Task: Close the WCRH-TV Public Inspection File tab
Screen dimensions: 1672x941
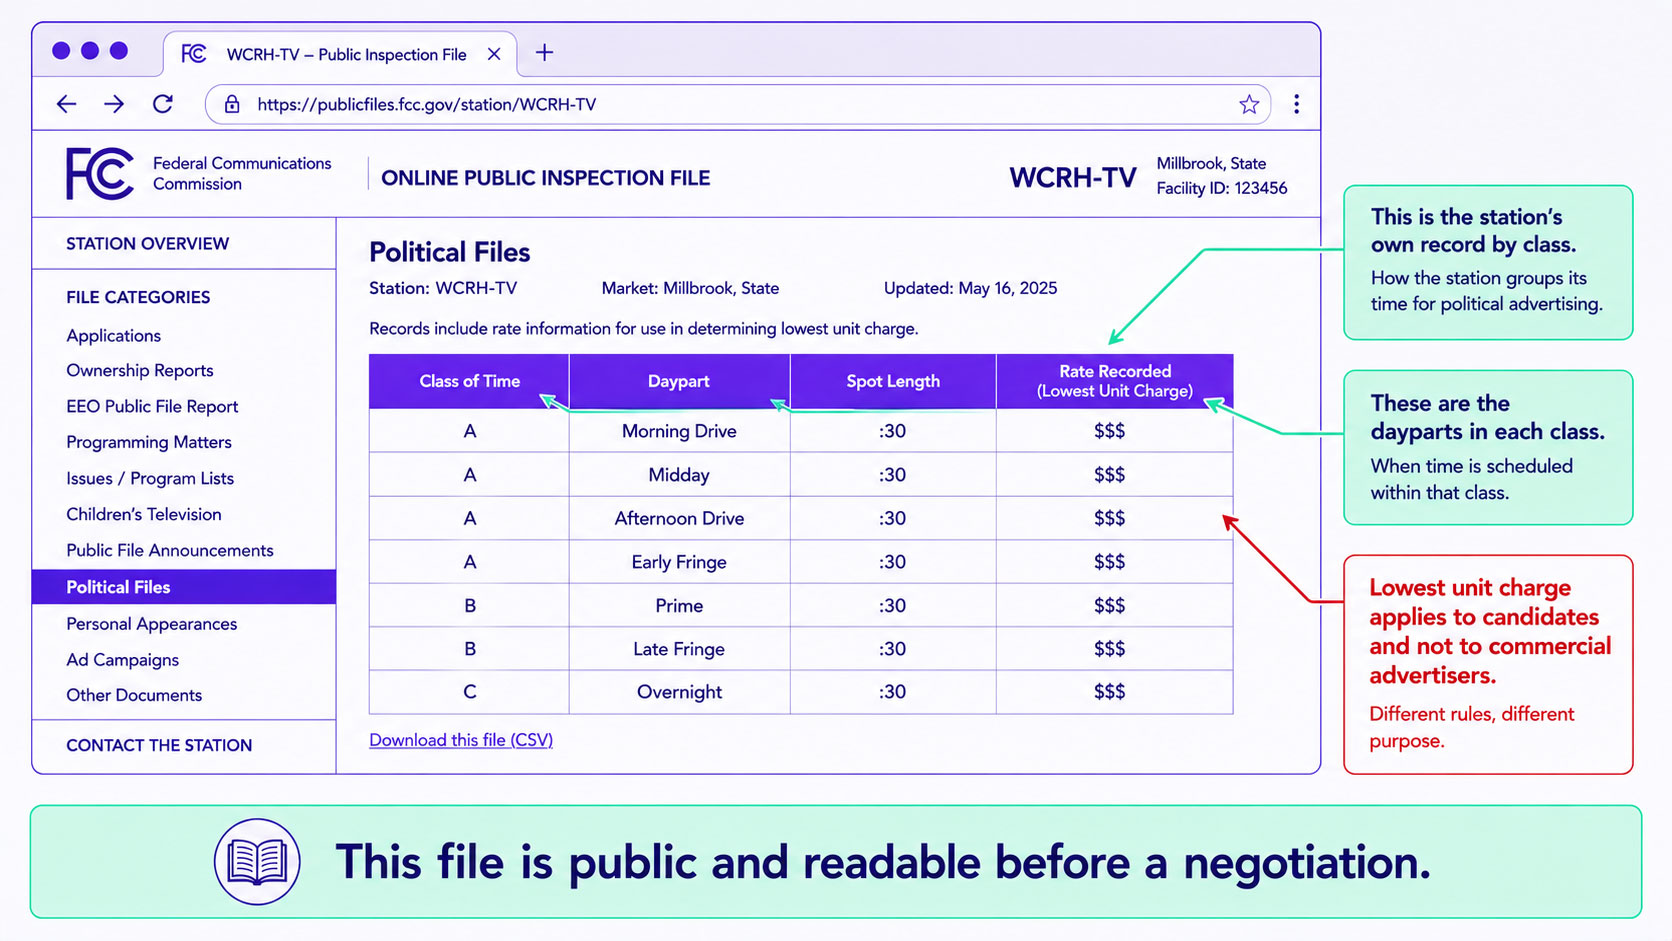Action: (x=494, y=54)
